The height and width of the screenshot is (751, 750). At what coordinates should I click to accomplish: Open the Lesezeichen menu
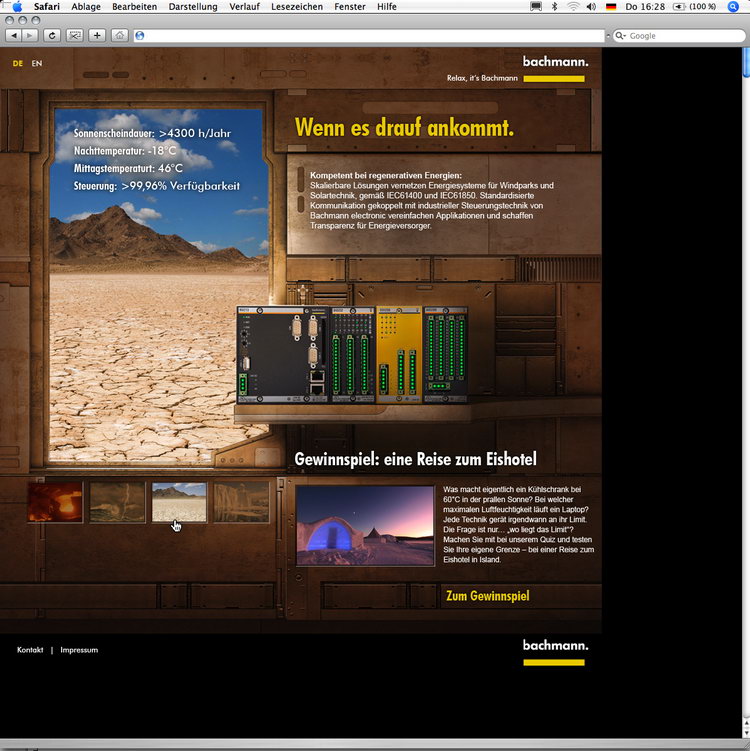(295, 7)
